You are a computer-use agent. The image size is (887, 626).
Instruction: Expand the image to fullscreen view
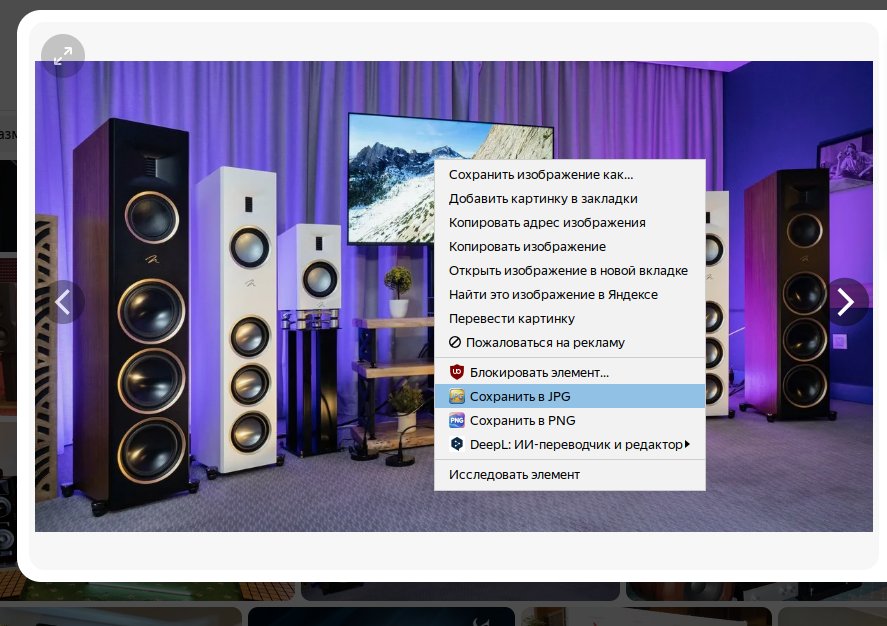[x=63, y=56]
